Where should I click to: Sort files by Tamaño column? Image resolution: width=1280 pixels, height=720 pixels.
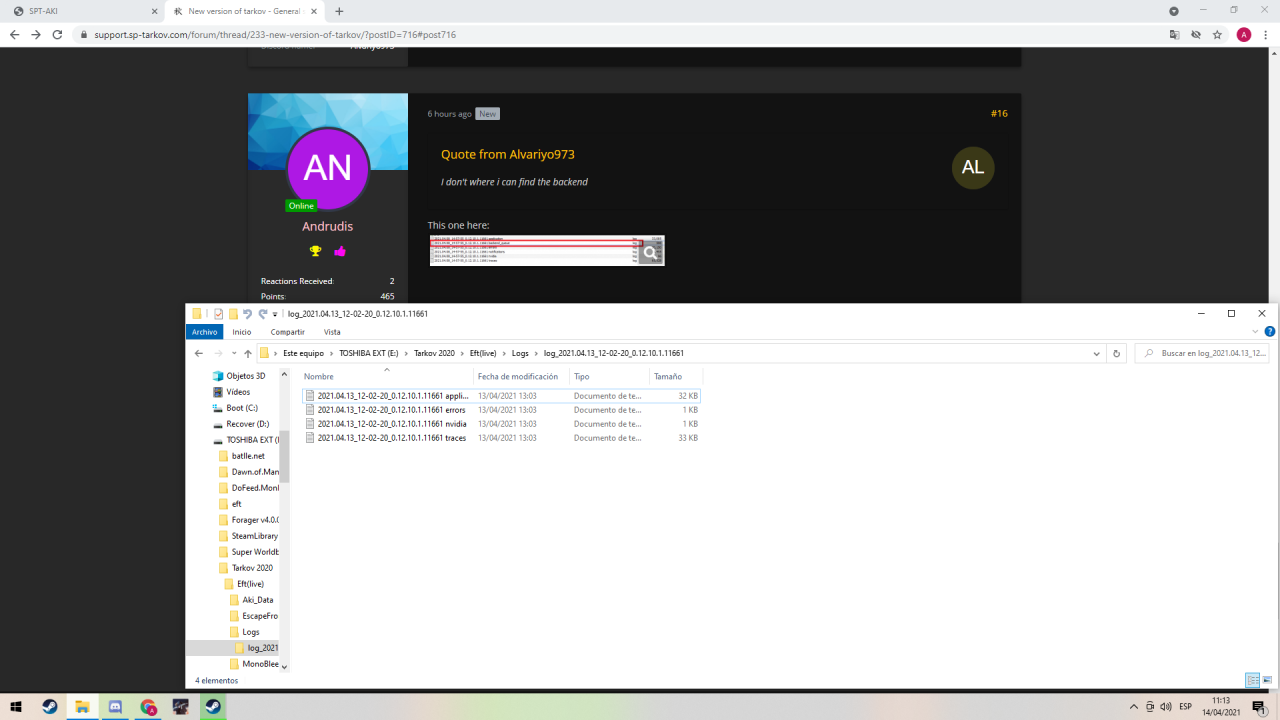[675, 376]
